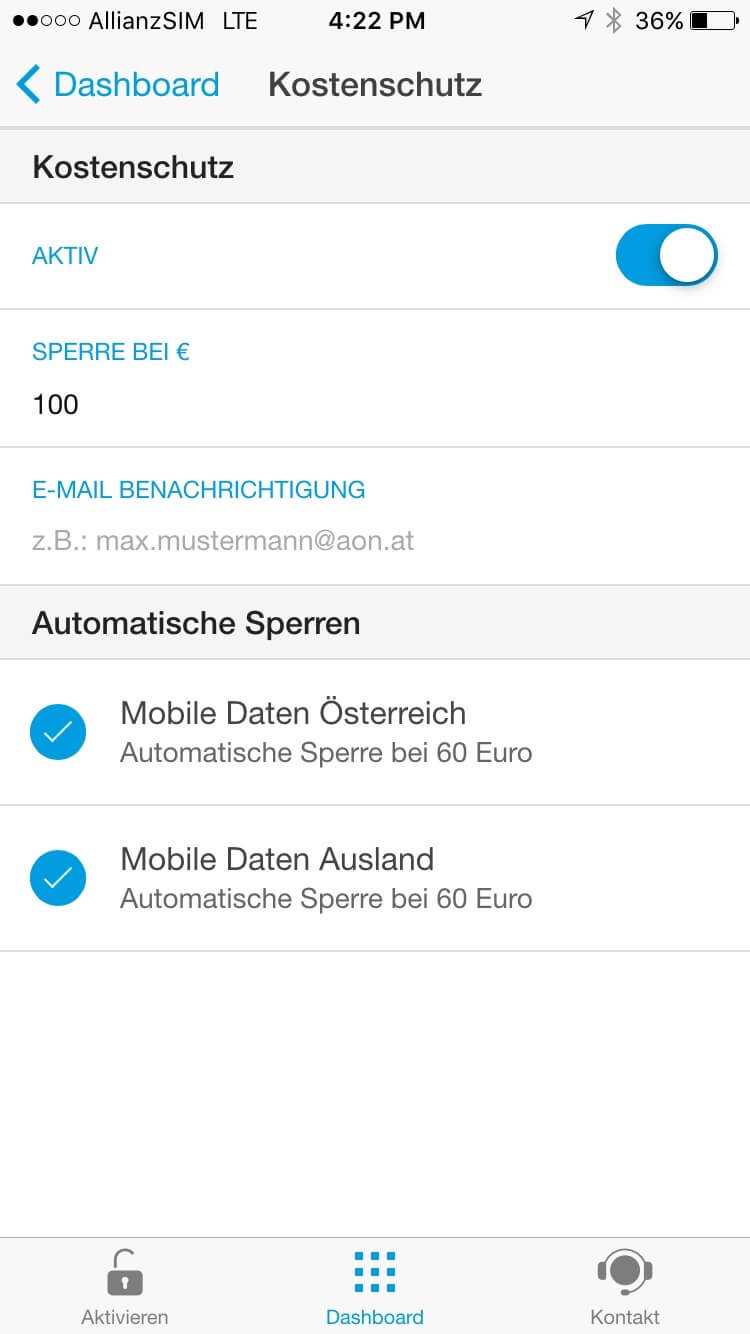The height and width of the screenshot is (1334, 750).
Task: Tap the Dashboard grid icon
Action: tap(375, 1272)
